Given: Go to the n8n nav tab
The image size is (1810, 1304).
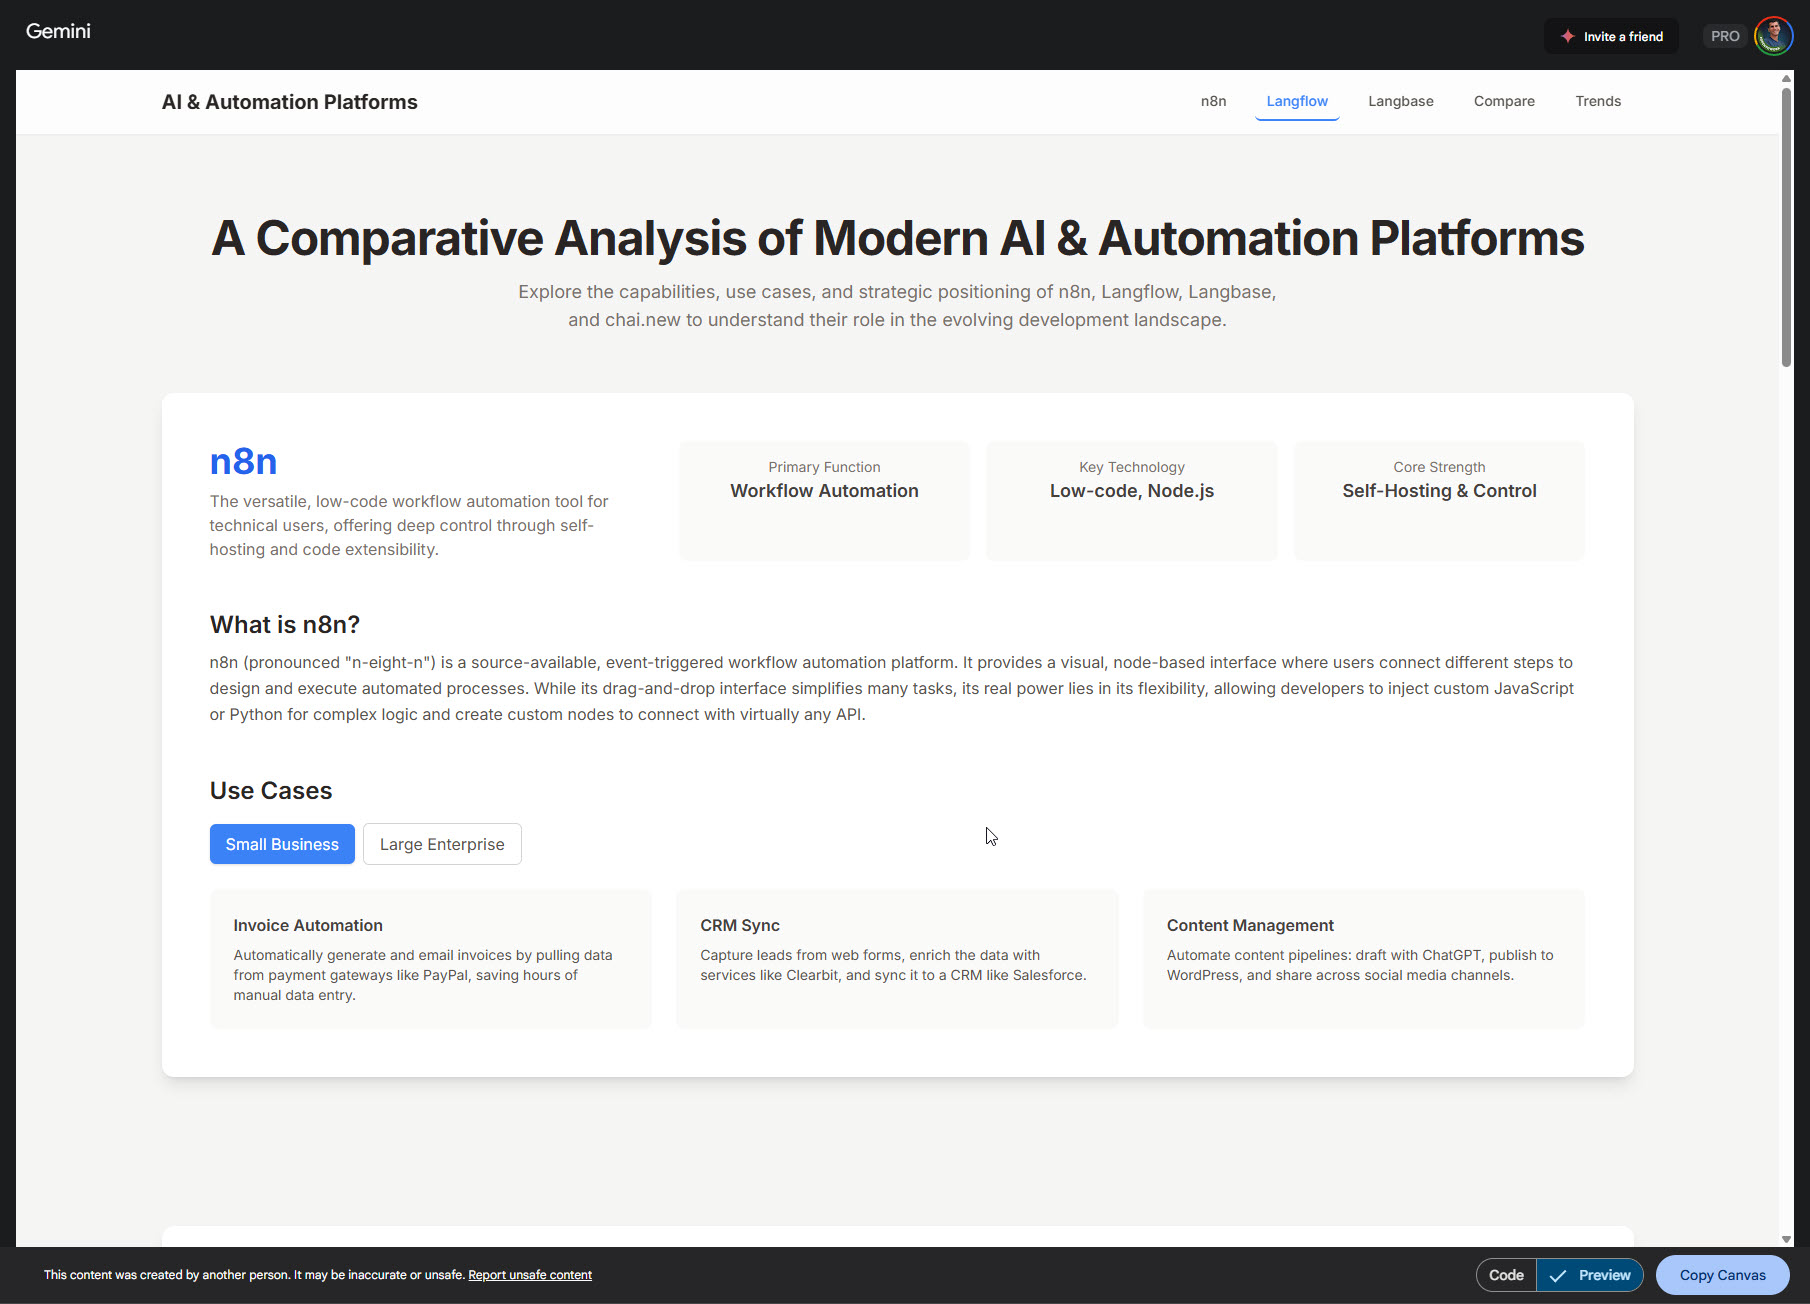Looking at the screenshot, I should coord(1213,101).
